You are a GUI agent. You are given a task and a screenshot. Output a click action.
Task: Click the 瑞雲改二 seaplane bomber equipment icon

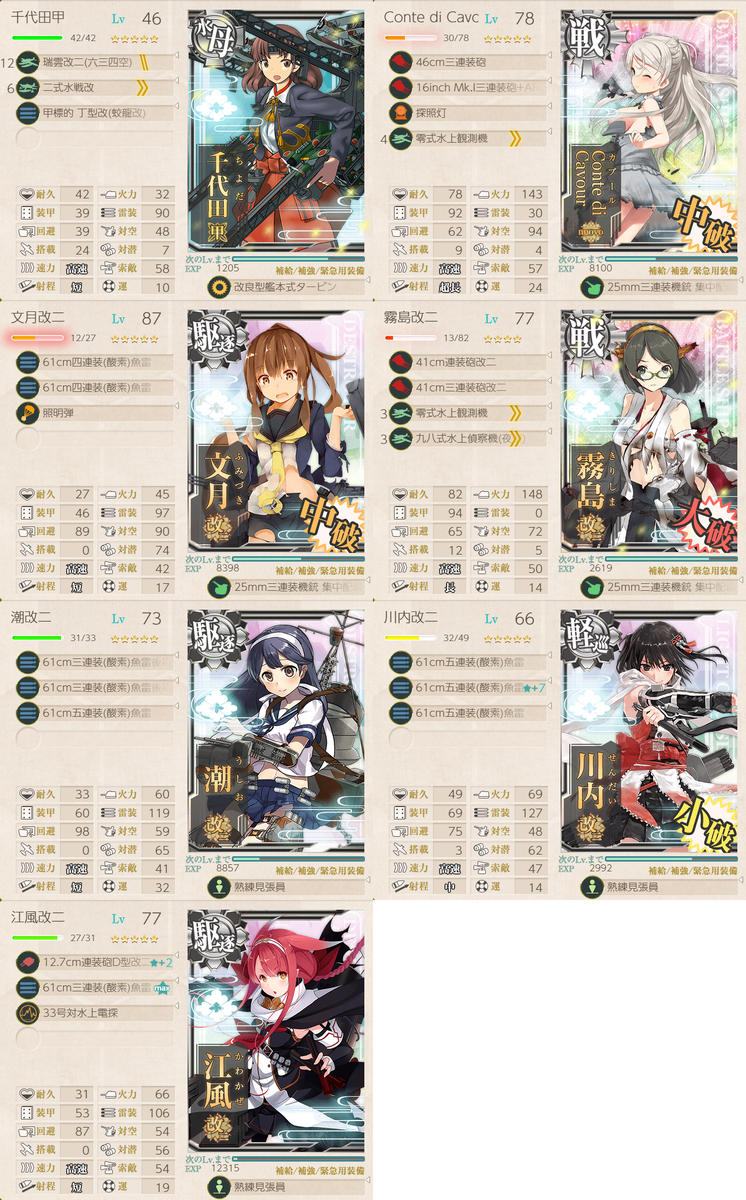29,62
